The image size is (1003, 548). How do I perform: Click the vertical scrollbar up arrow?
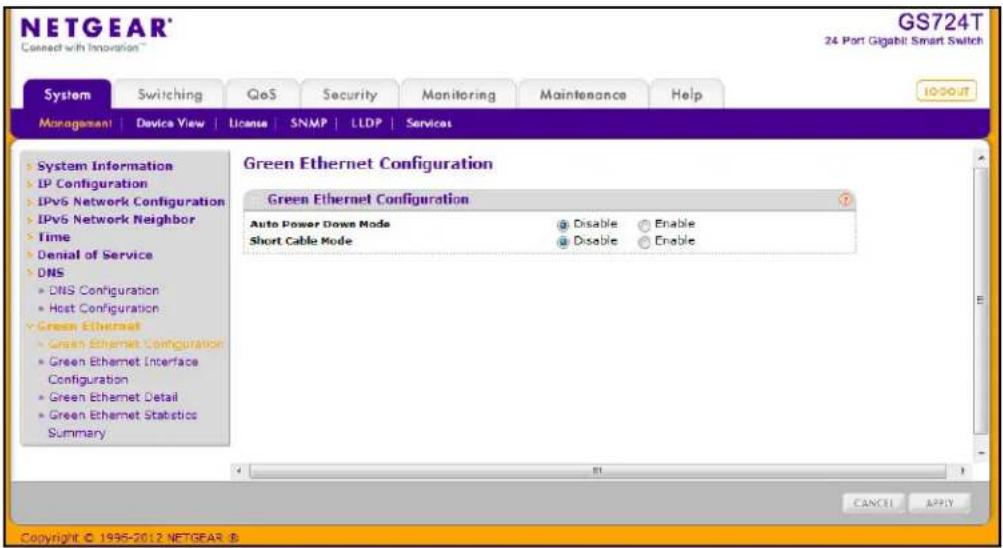[982, 158]
